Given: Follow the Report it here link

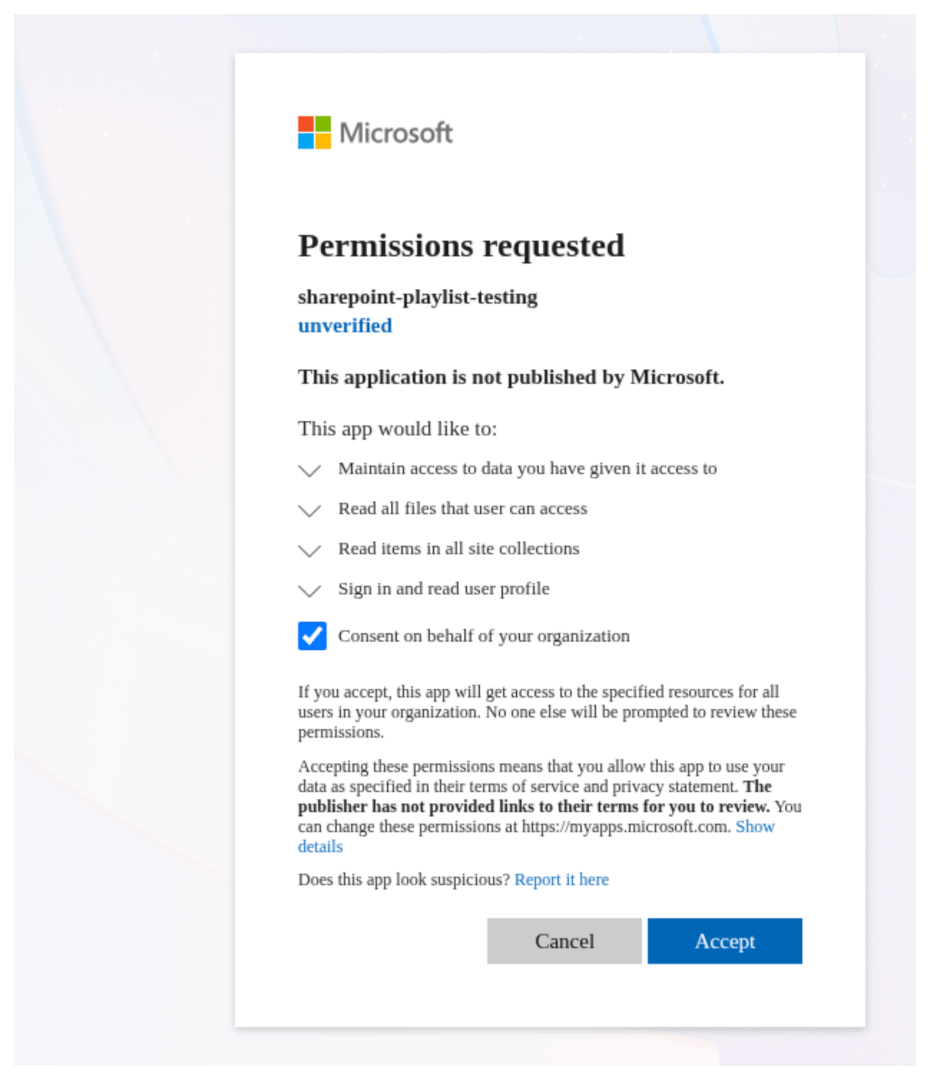Looking at the screenshot, I should 561,880.
